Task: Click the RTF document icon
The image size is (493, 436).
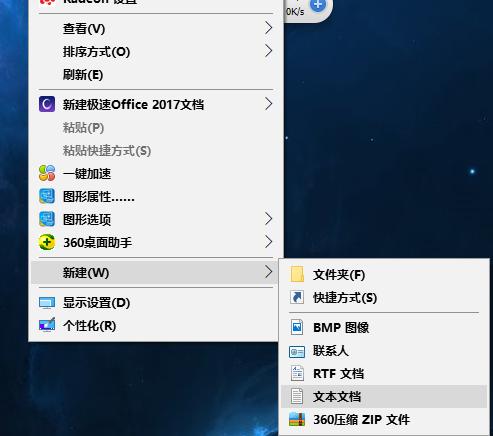Action: pyautogui.click(x=297, y=373)
